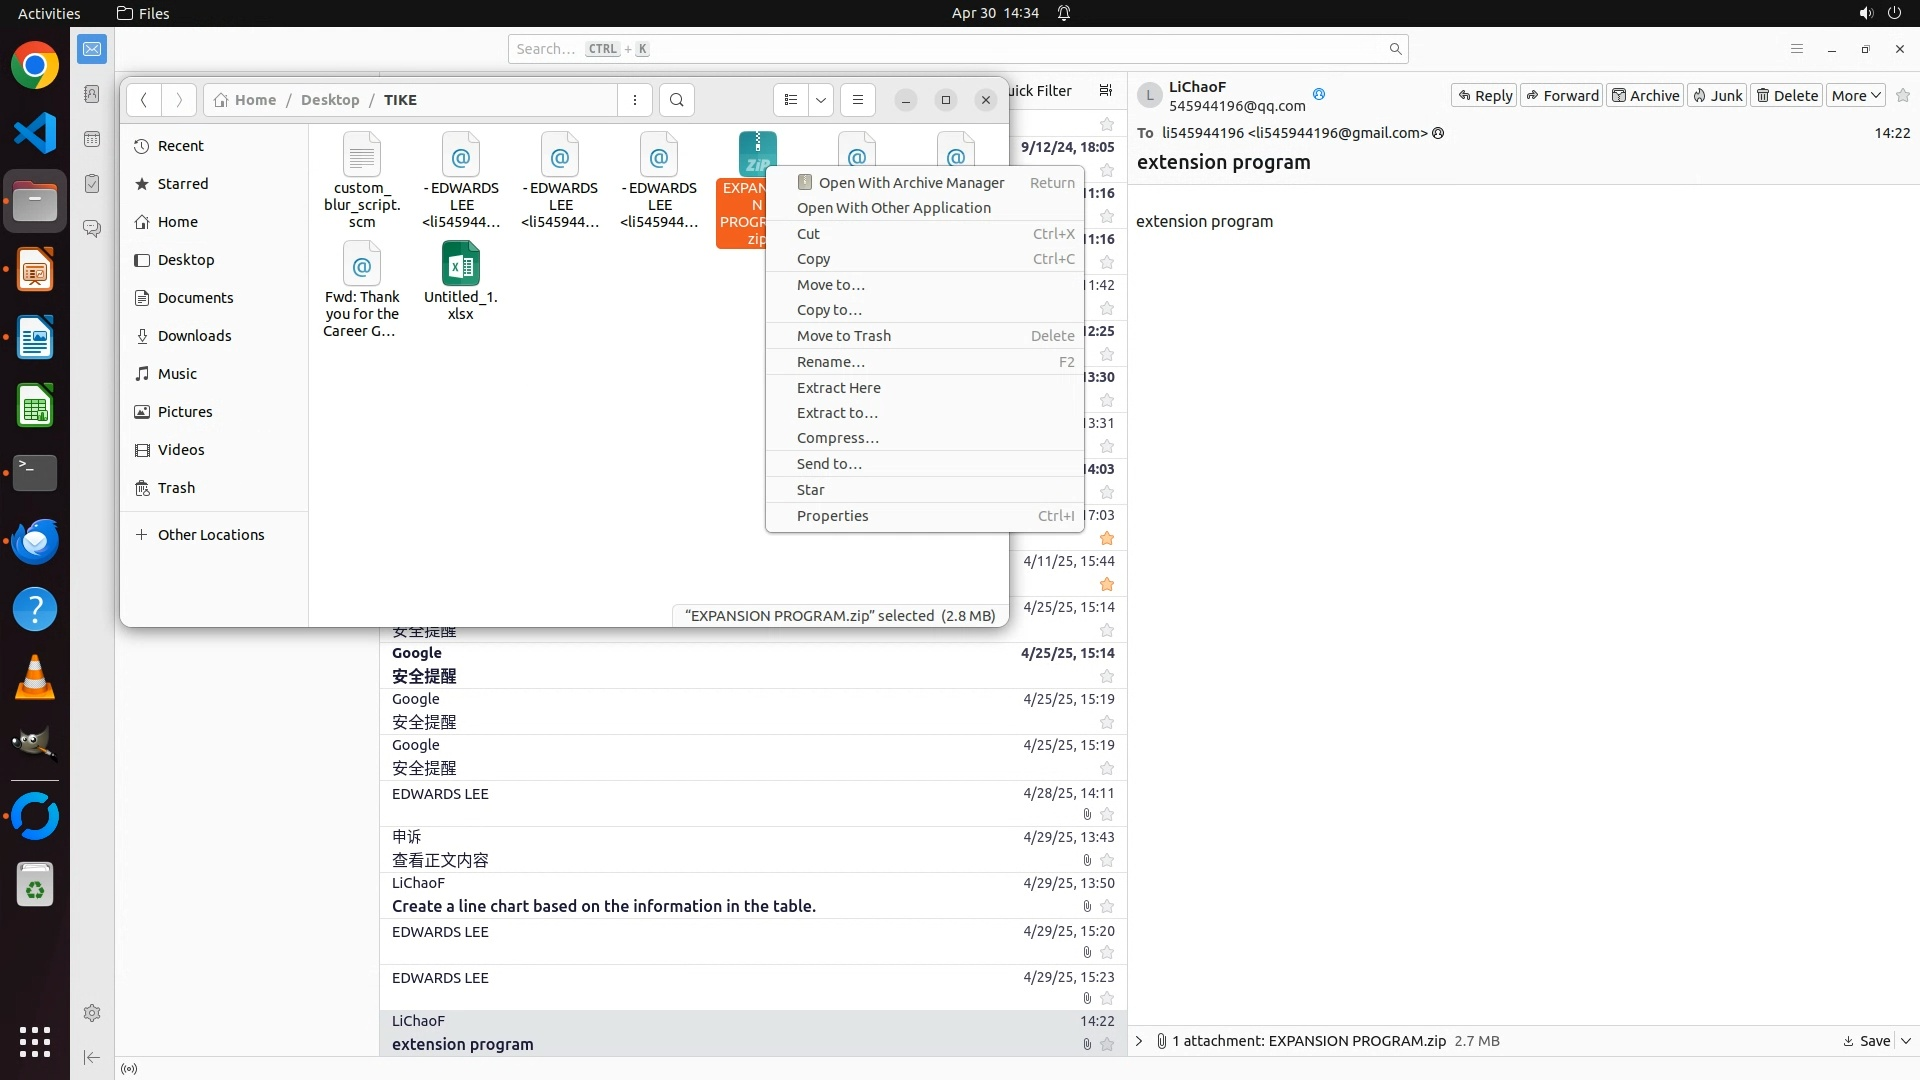Viewport: 1920px width, 1080px height.
Task: Open Thunderbird address book sidebar icon
Action: (x=92, y=94)
